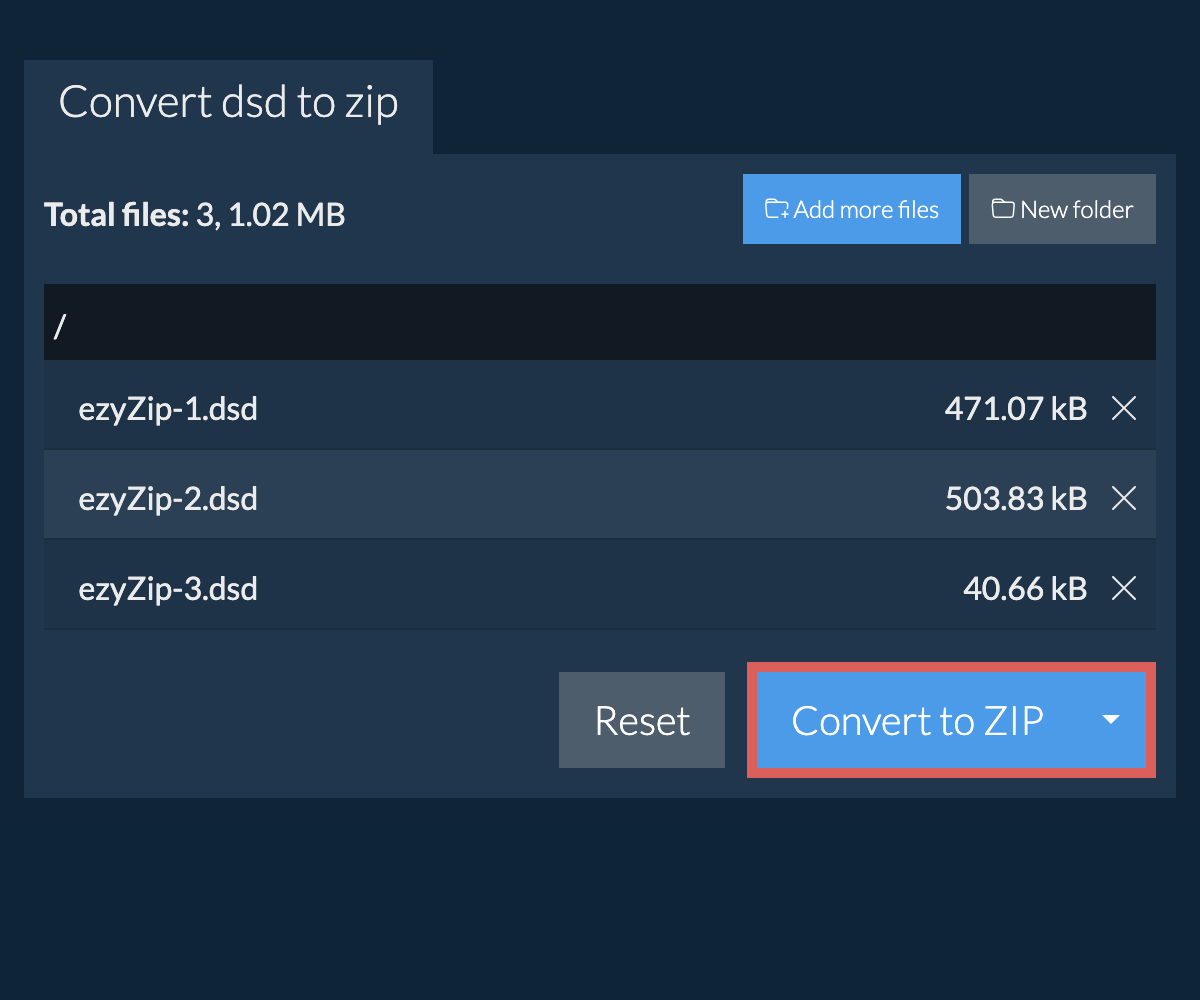Click the 471.07 kB file size
This screenshot has height=1000, width=1200.
(1015, 408)
